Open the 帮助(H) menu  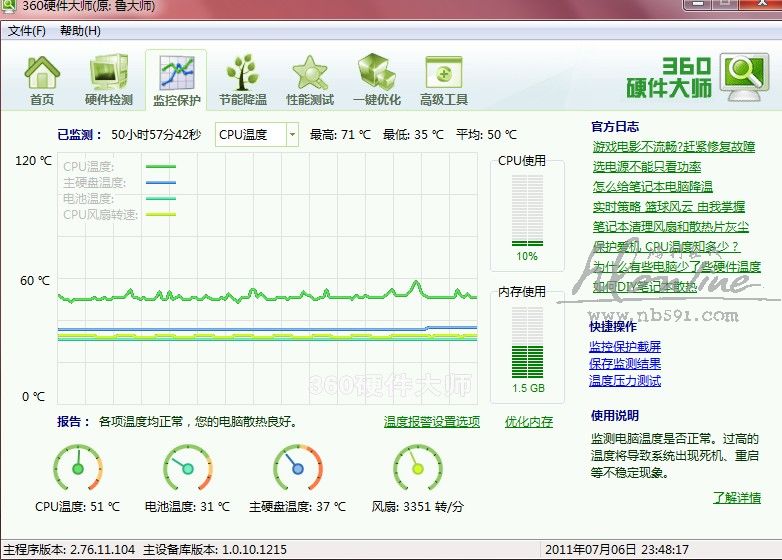(x=80, y=31)
